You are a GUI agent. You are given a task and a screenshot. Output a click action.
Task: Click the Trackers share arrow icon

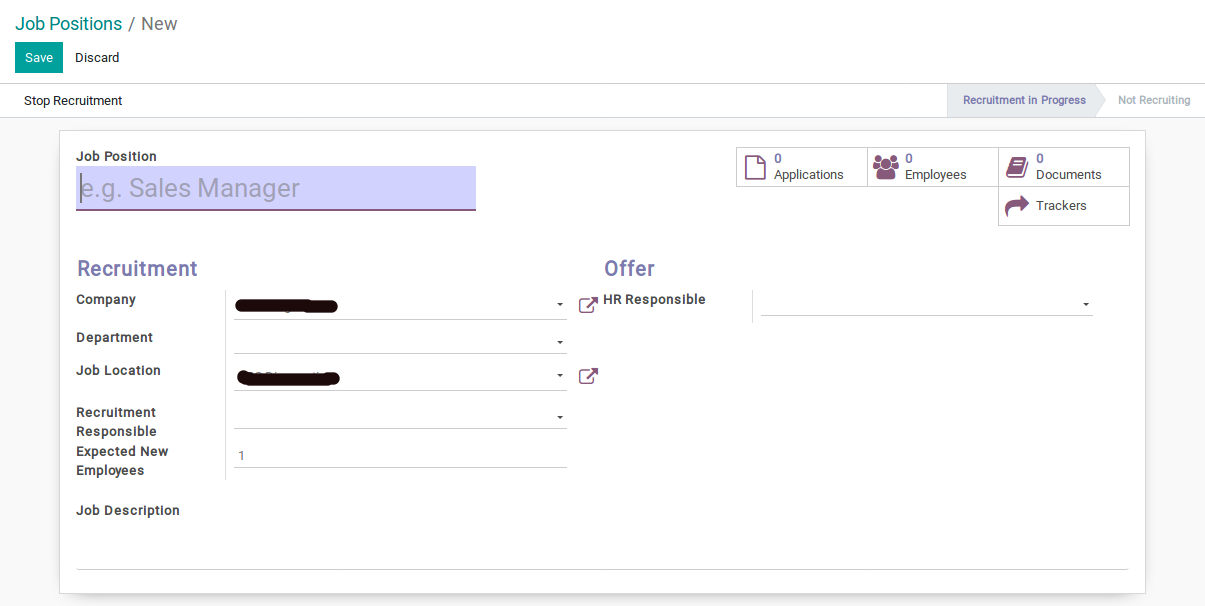(1017, 206)
